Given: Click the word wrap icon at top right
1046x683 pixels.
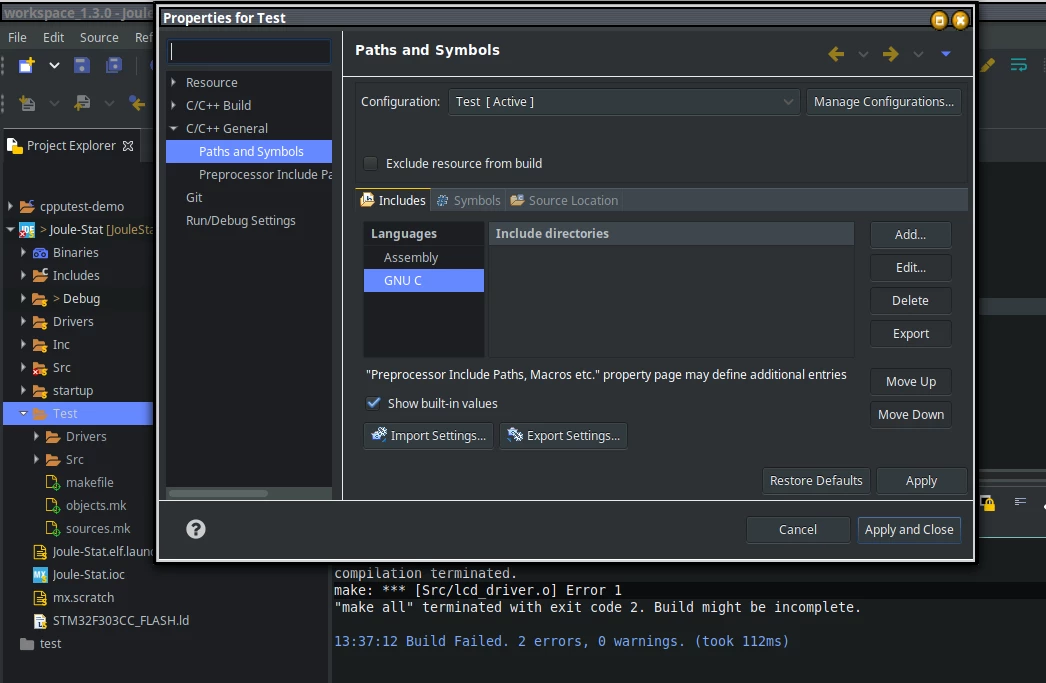Looking at the screenshot, I should (x=1019, y=65).
